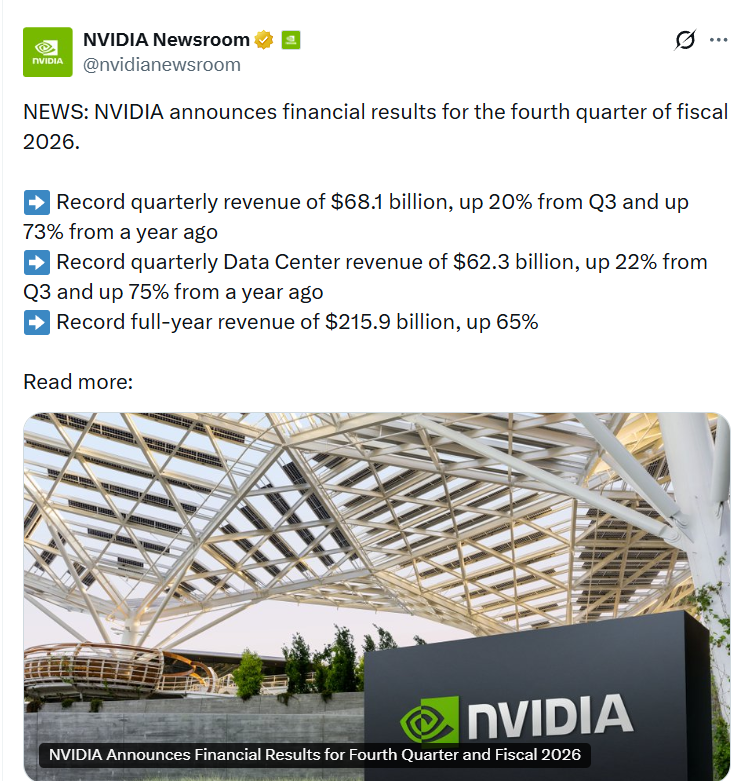742x781 pixels.
Task: Open the three-dot More options menu
Action: (718, 40)
